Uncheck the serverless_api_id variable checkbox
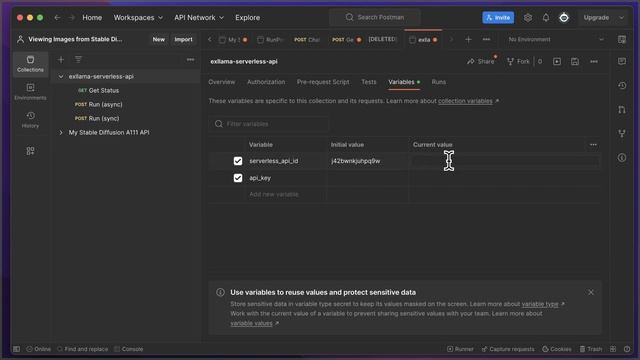Image resolution: width=640 pixels, height=360 pixels. click(x=238, y=161)
